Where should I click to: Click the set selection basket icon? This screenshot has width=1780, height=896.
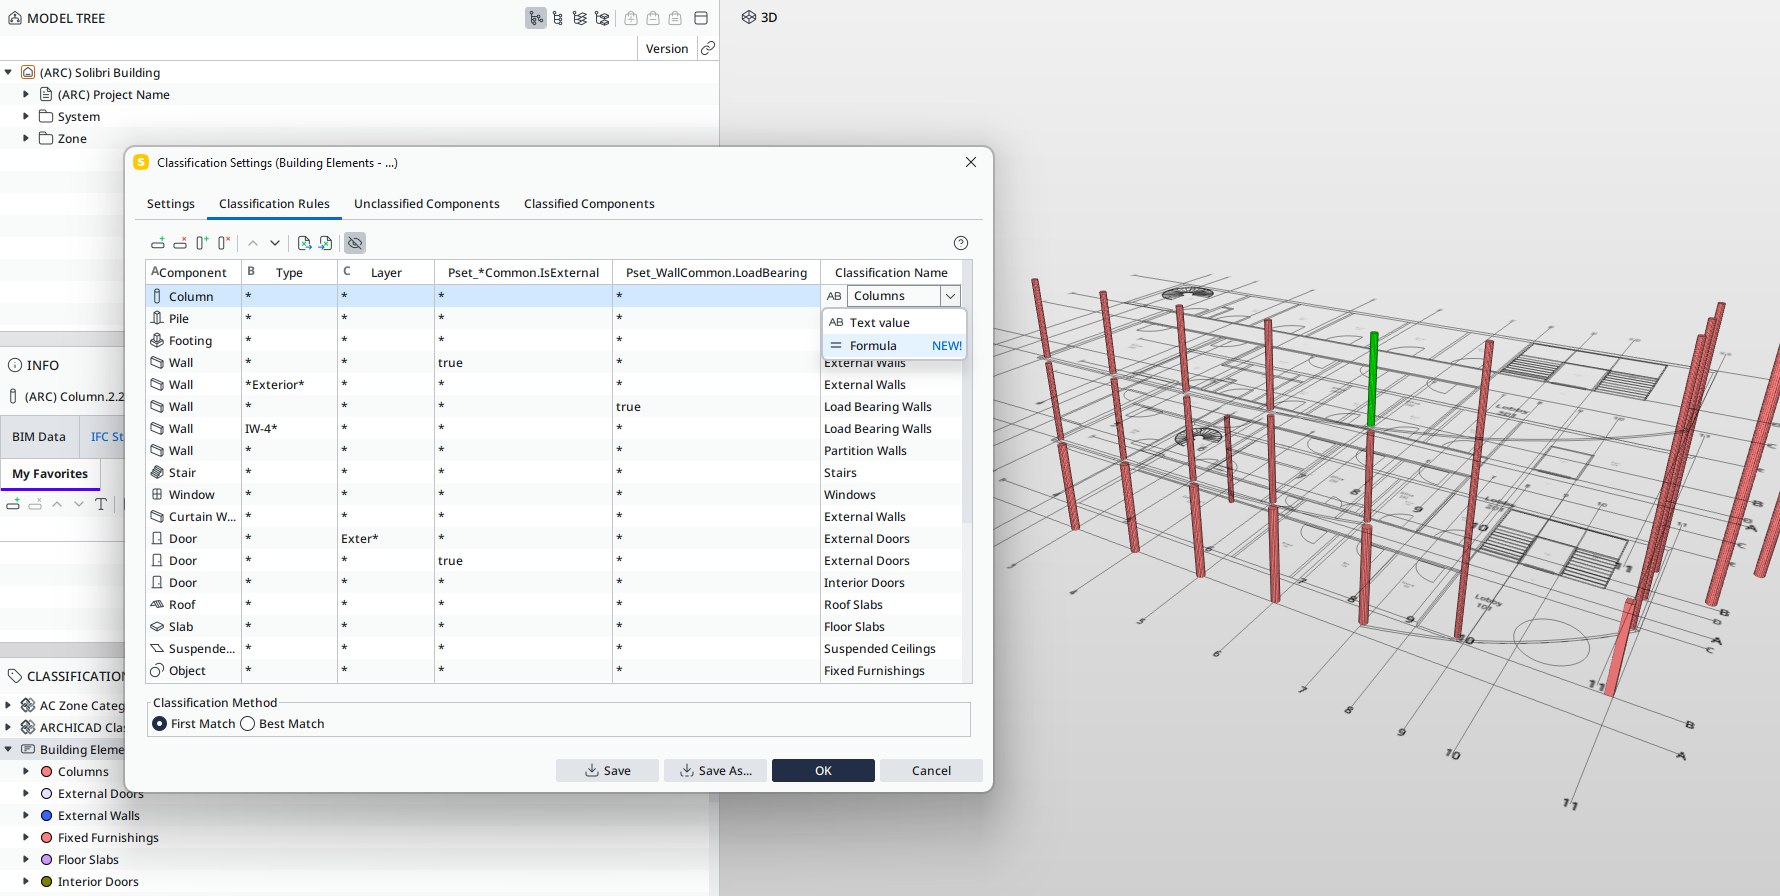(x=675, y=18)
